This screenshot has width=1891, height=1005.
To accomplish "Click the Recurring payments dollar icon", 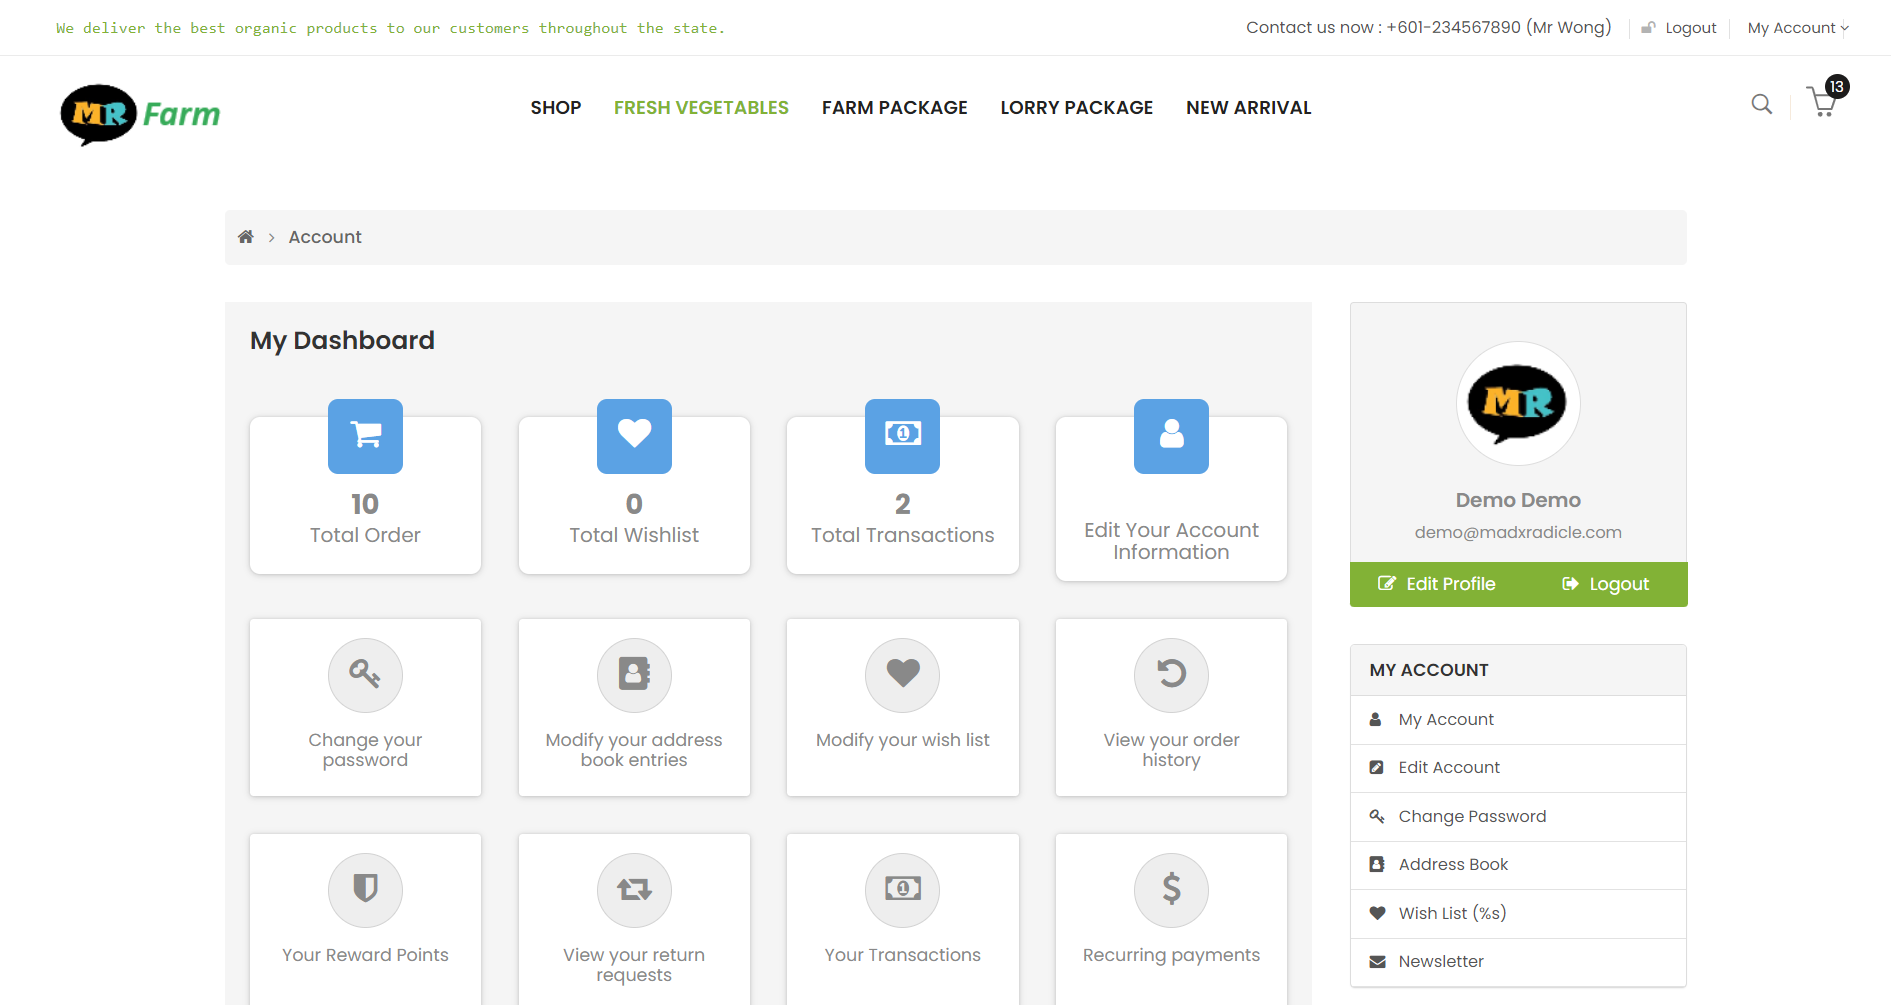I will (1171, 890).
